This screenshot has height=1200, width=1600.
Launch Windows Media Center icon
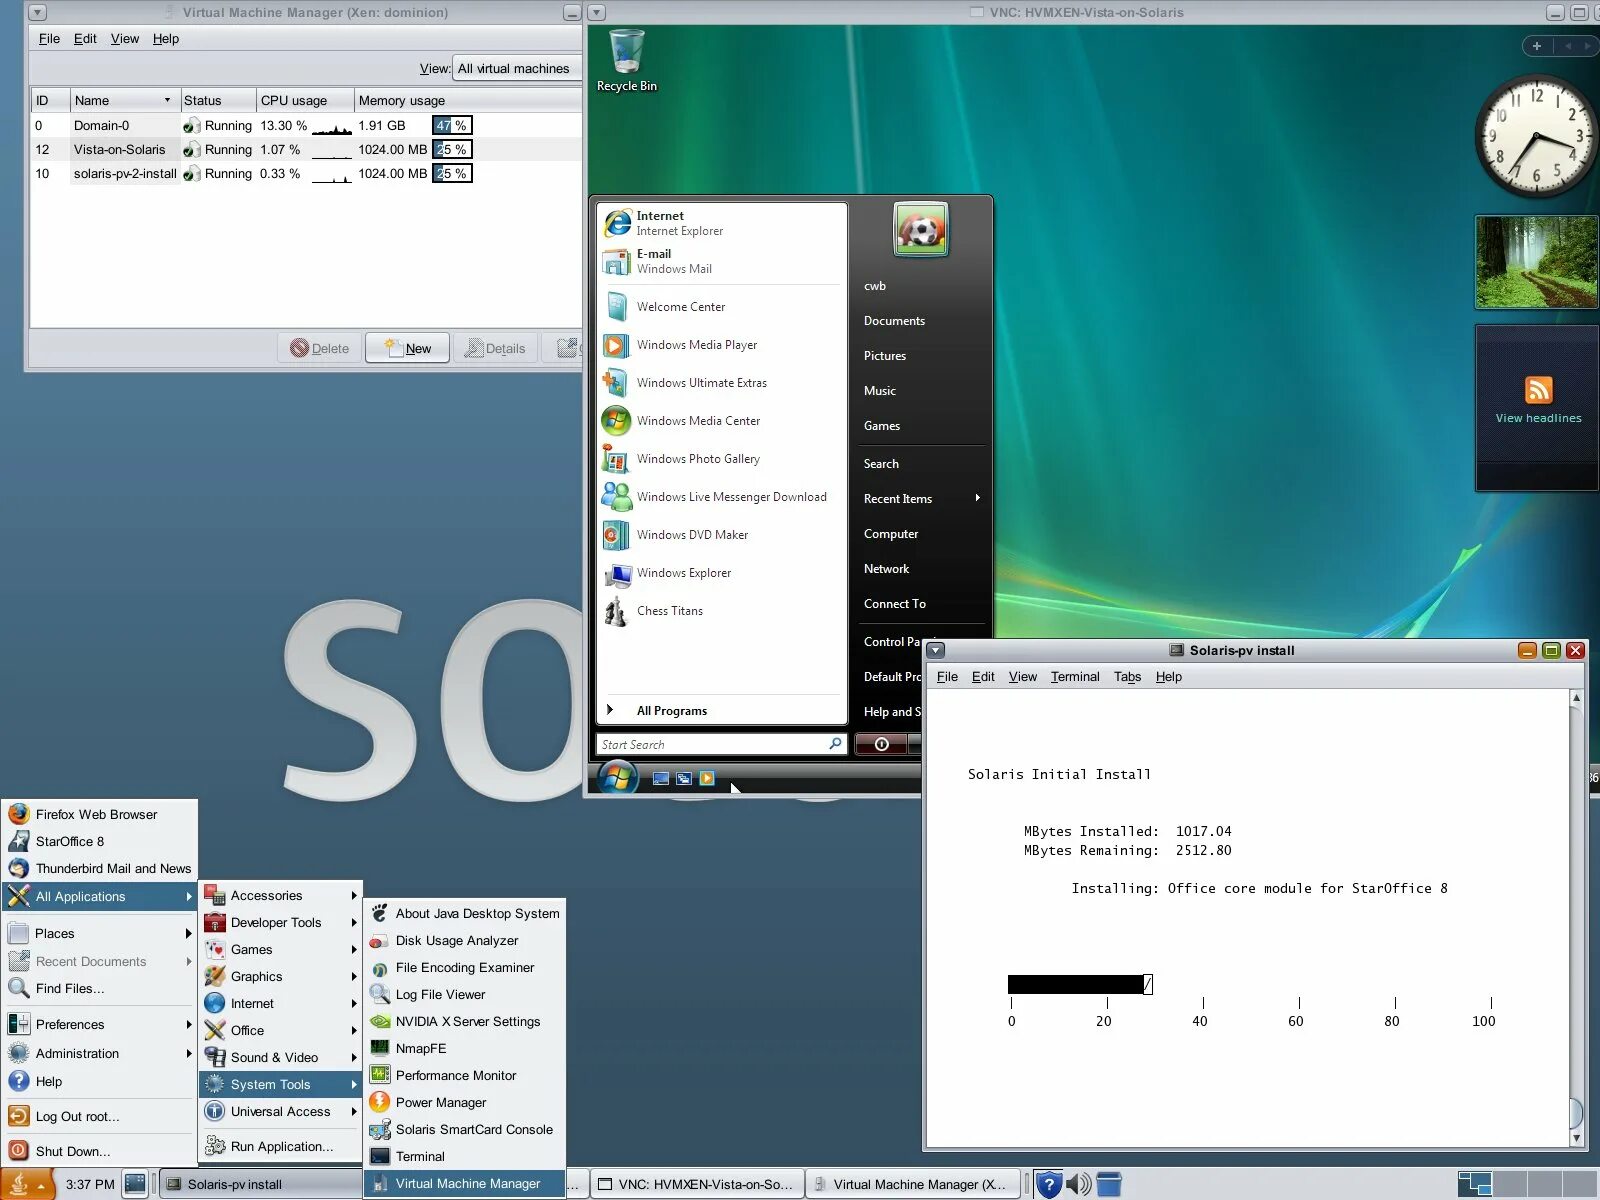point(616,421)
